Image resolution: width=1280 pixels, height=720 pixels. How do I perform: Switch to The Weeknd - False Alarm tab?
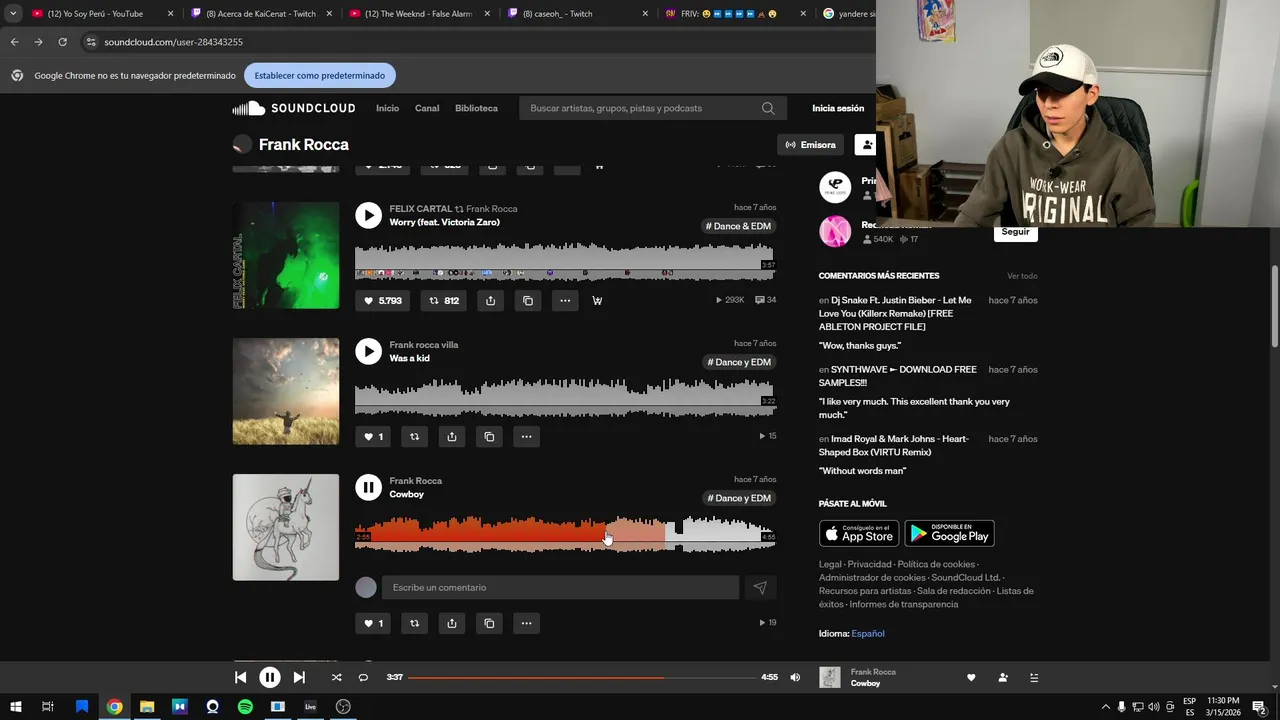(418, 14)
